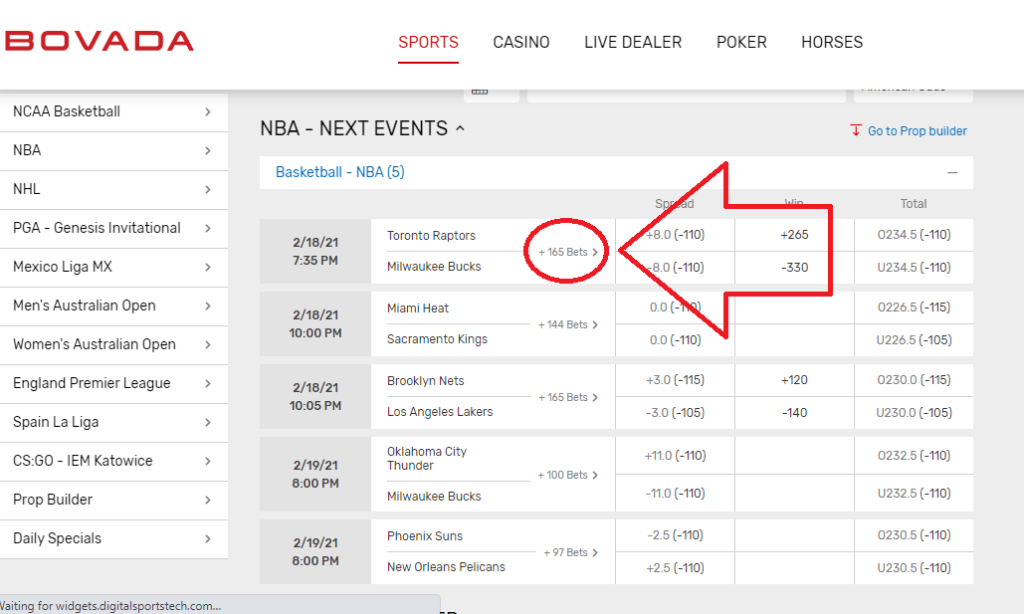
Task: Select under U230.5 (-110) total
Action: click(914, 568)
